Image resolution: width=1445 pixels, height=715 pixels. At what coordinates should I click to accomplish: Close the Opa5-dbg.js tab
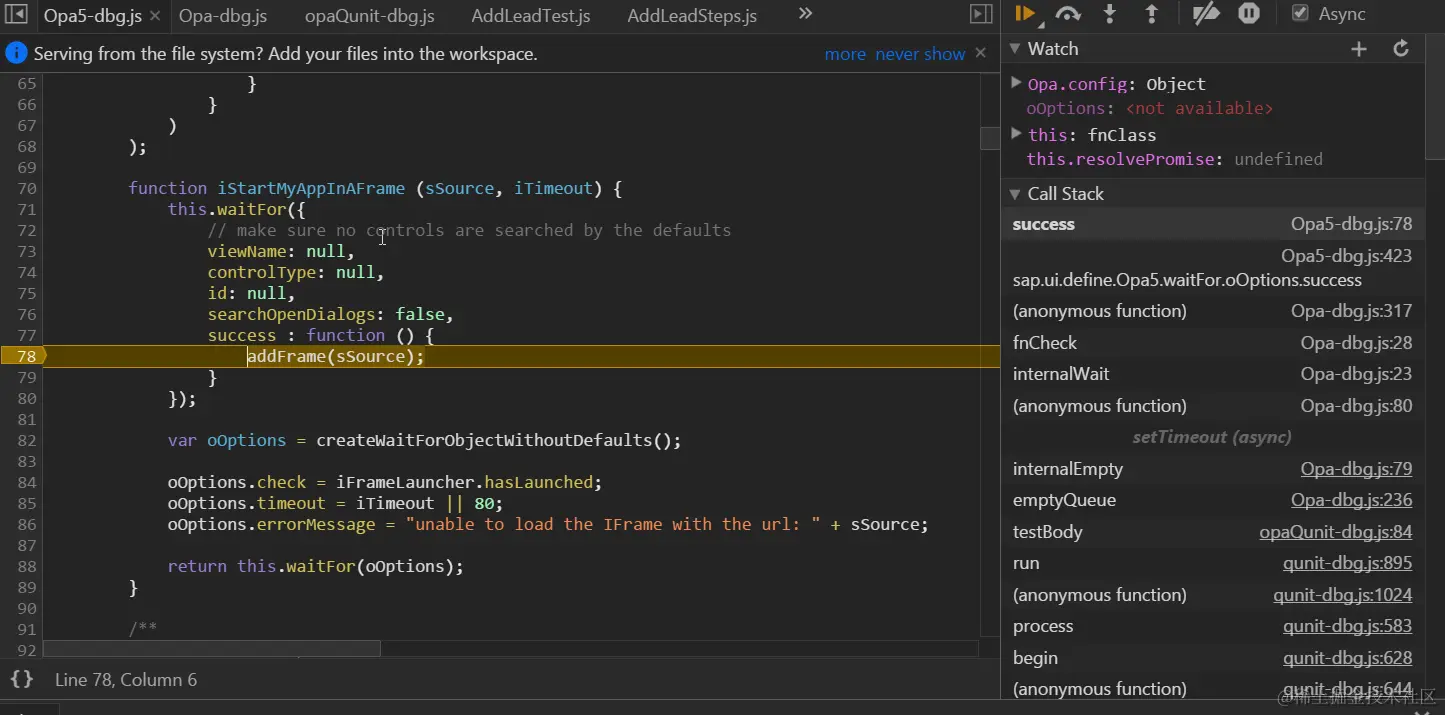[x=154, y=16]
